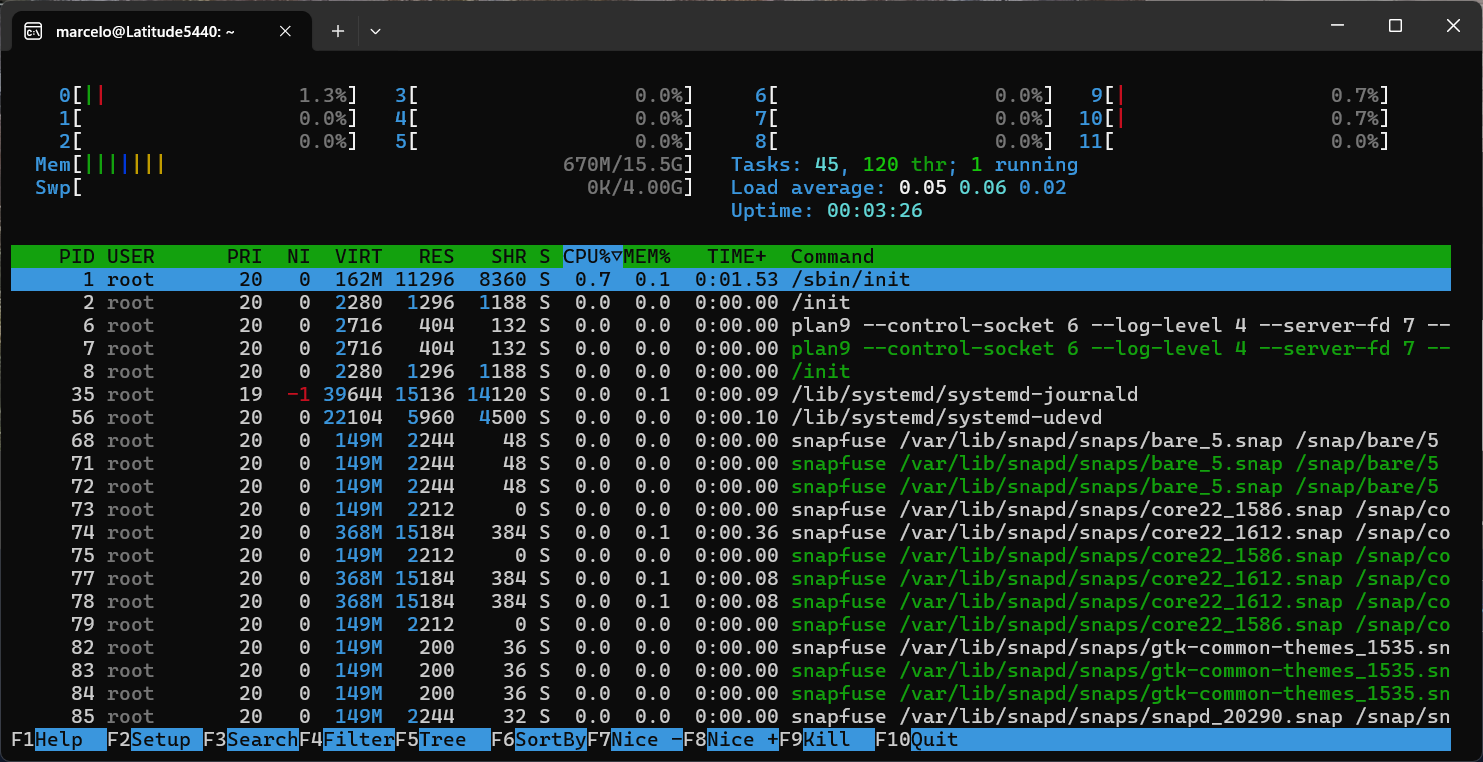This screenshot has width=1483, height=762.
Task: Open a new terminal tab with plus
Action: (x=338, y=31)
